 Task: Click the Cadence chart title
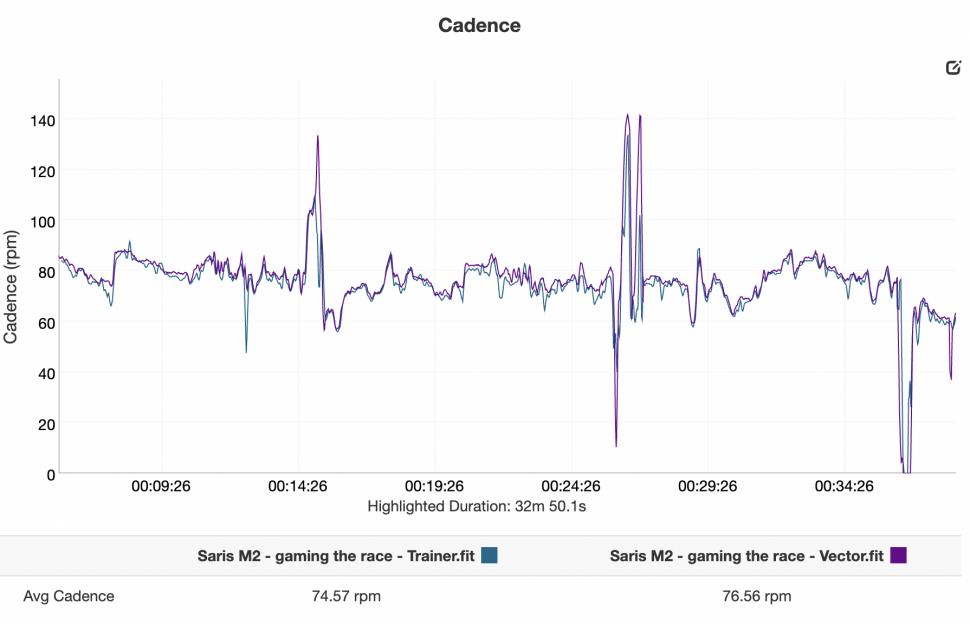(x=479, y=25)
